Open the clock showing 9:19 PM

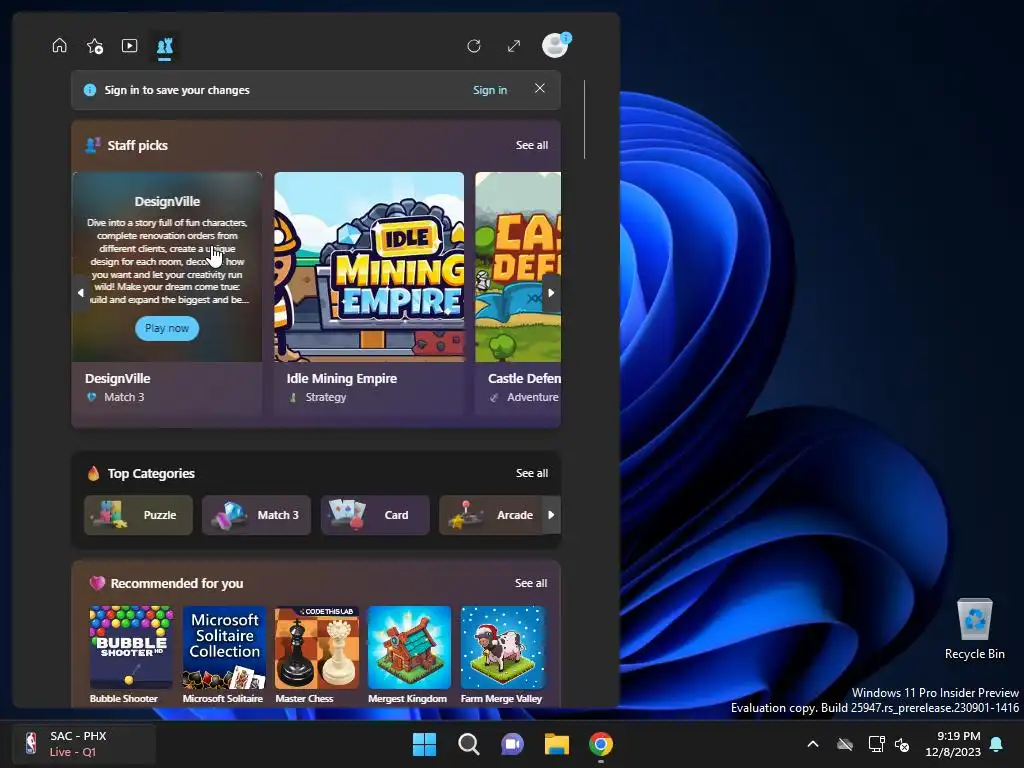coord(953,744)
